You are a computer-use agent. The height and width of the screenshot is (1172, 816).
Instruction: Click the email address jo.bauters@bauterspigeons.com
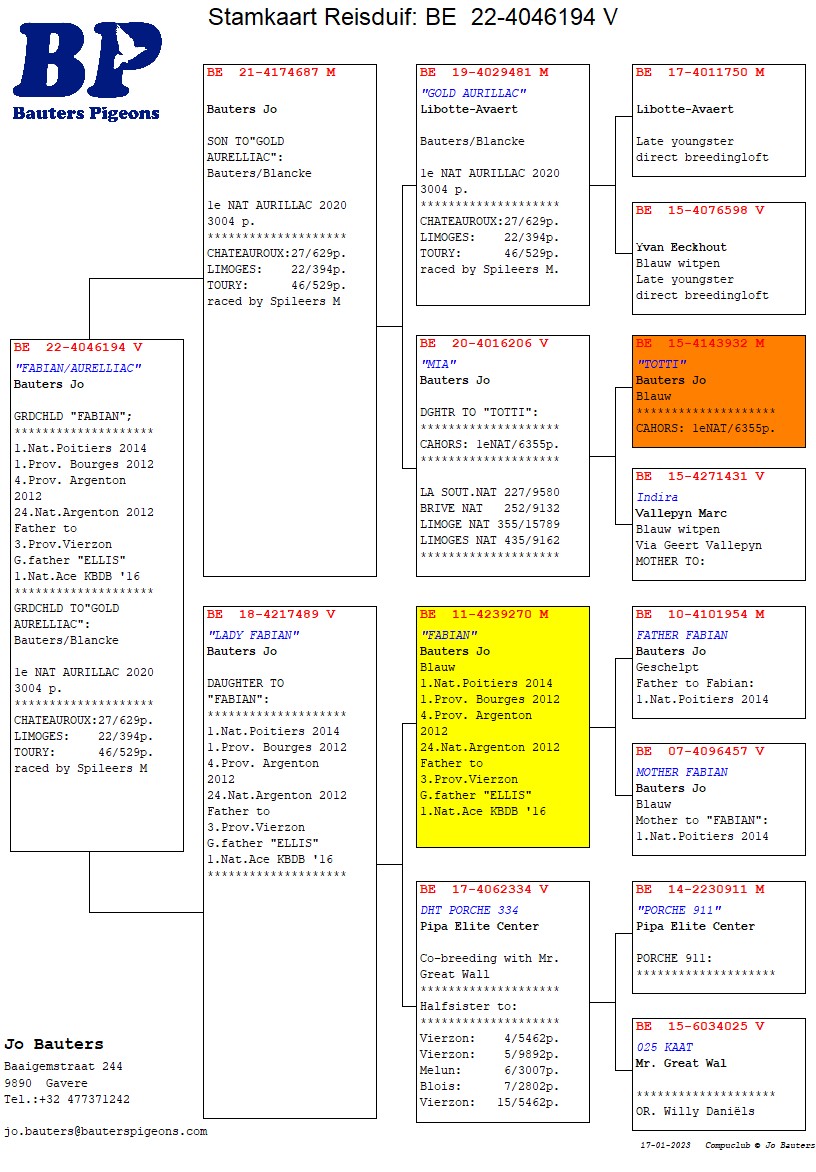(106, 1131)
